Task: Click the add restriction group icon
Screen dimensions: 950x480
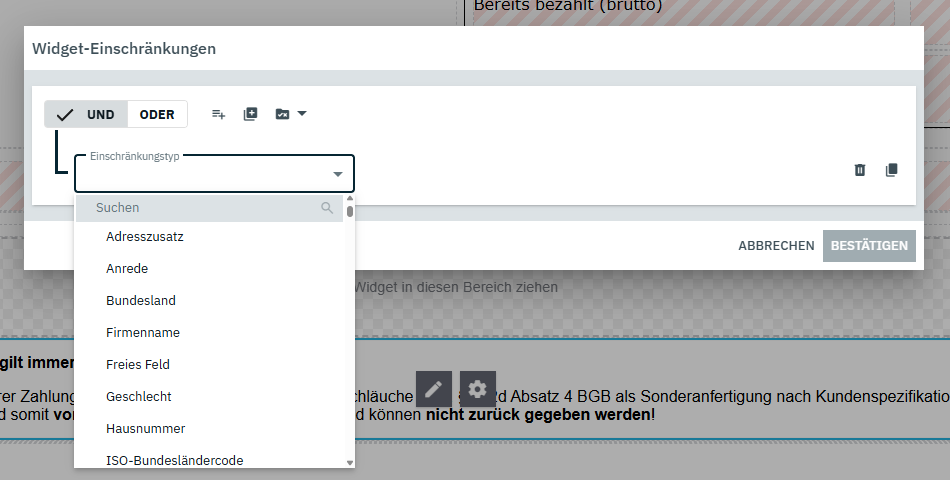Action: [250, 114]
